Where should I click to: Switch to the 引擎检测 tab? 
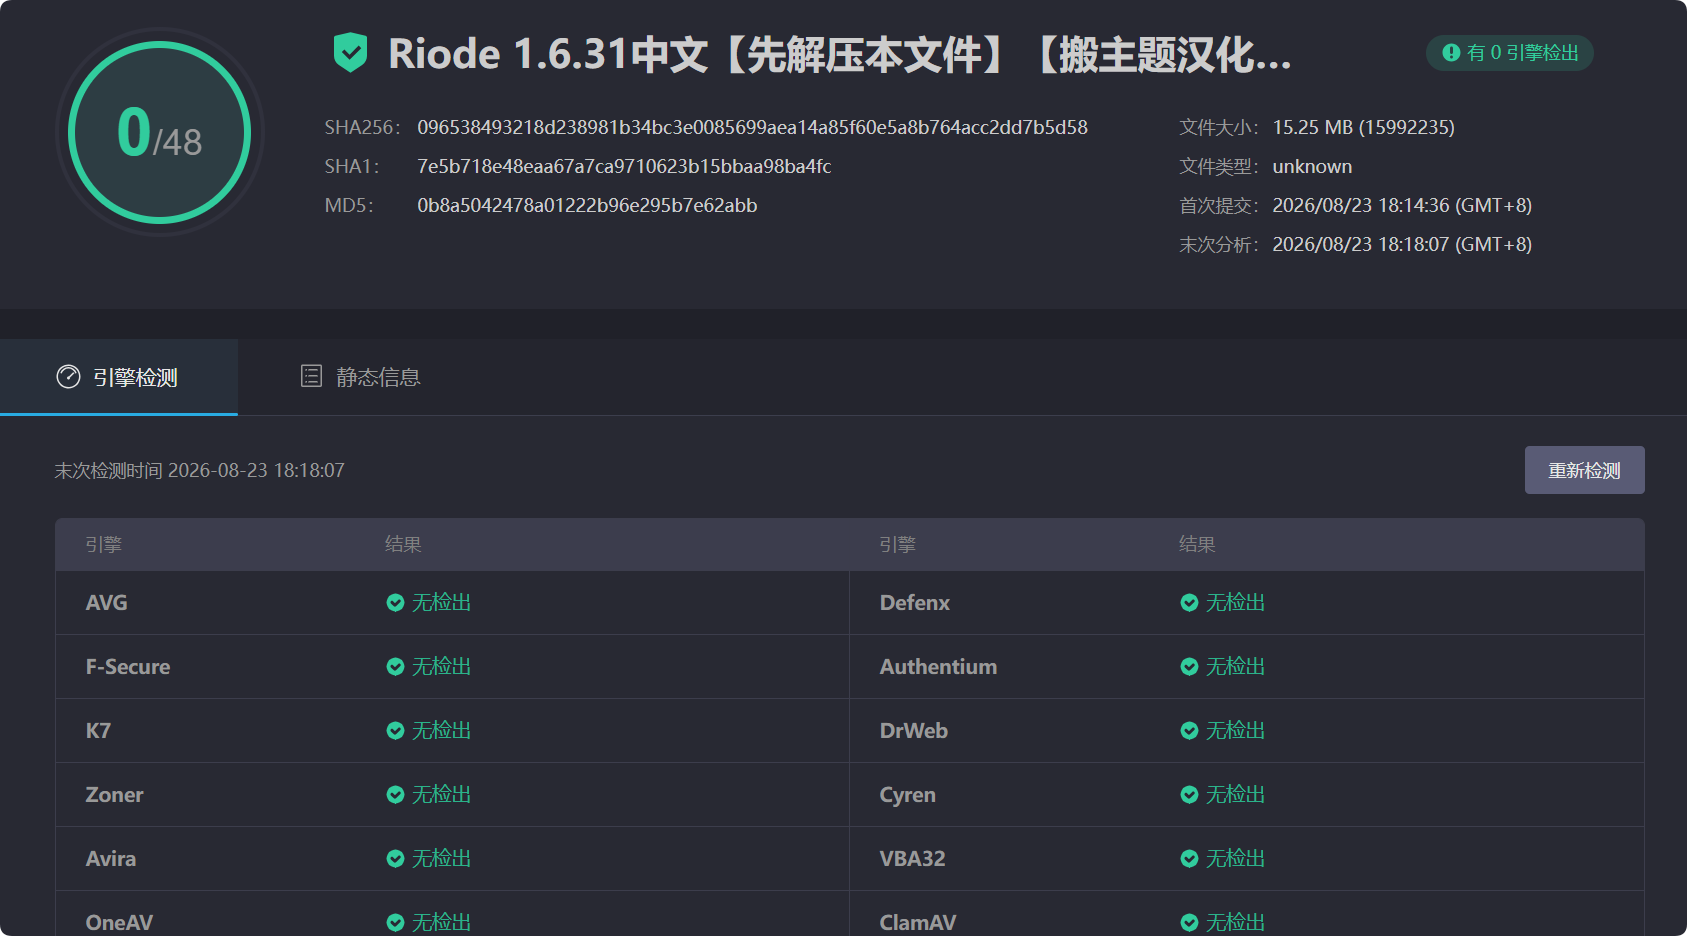pyautogui.click(x=119, y=377)
